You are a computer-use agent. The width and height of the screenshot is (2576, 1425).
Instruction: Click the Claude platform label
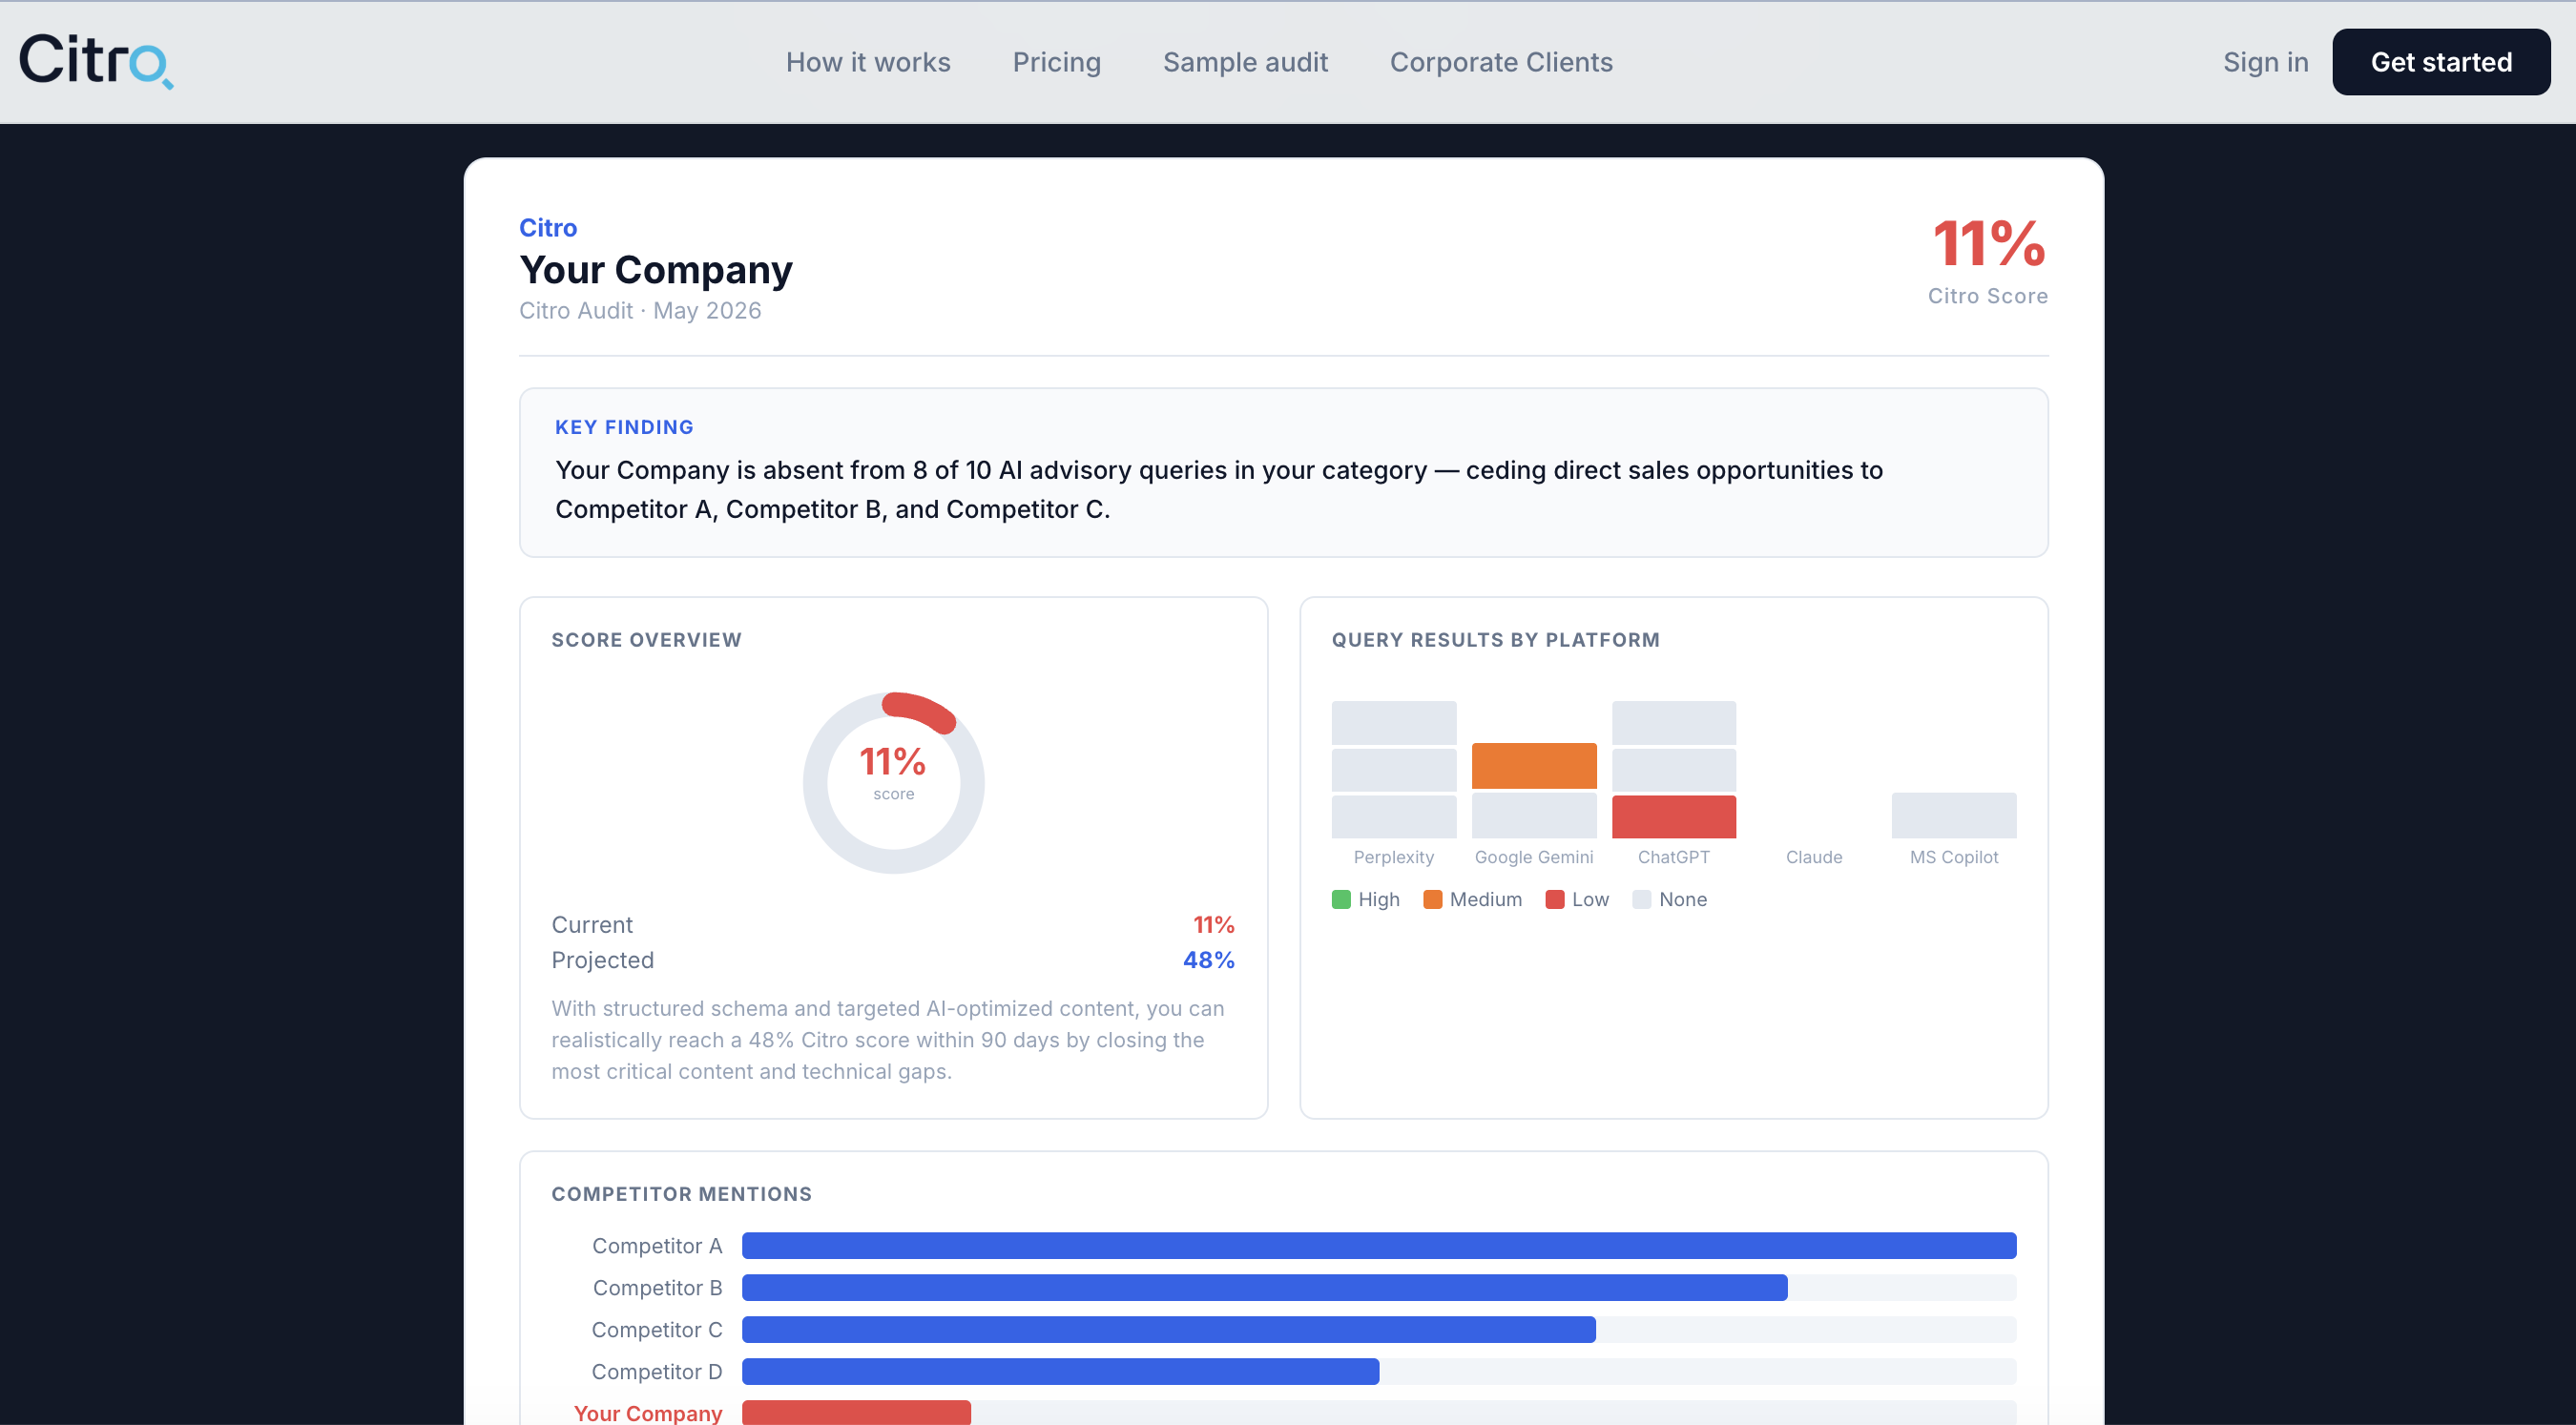pos(1814,857)
